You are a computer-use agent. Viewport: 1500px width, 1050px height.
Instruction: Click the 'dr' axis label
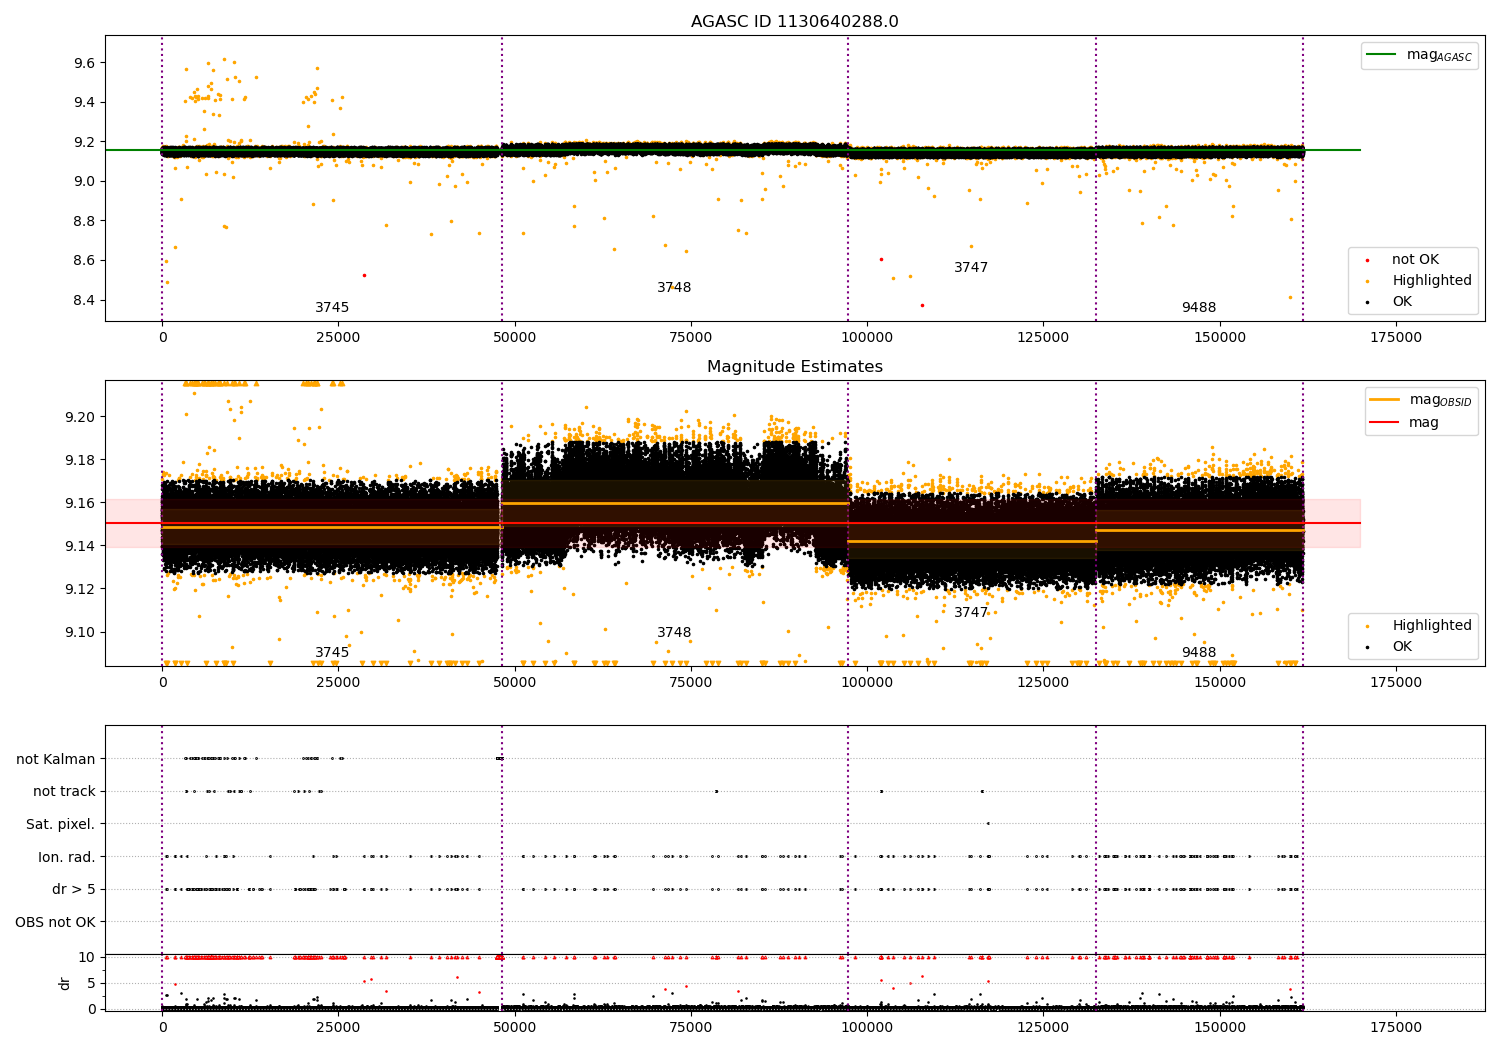[65, 983]
